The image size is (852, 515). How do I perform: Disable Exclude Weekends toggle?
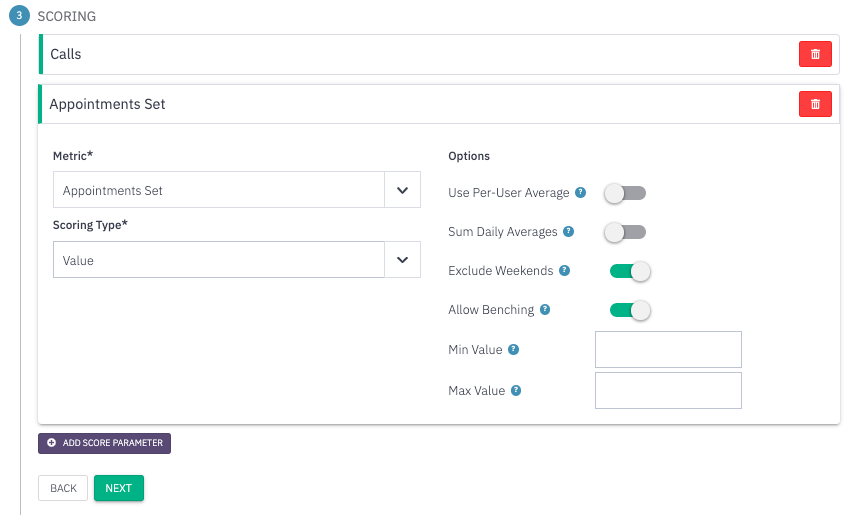pyautogui.click(x=630, y=271)
